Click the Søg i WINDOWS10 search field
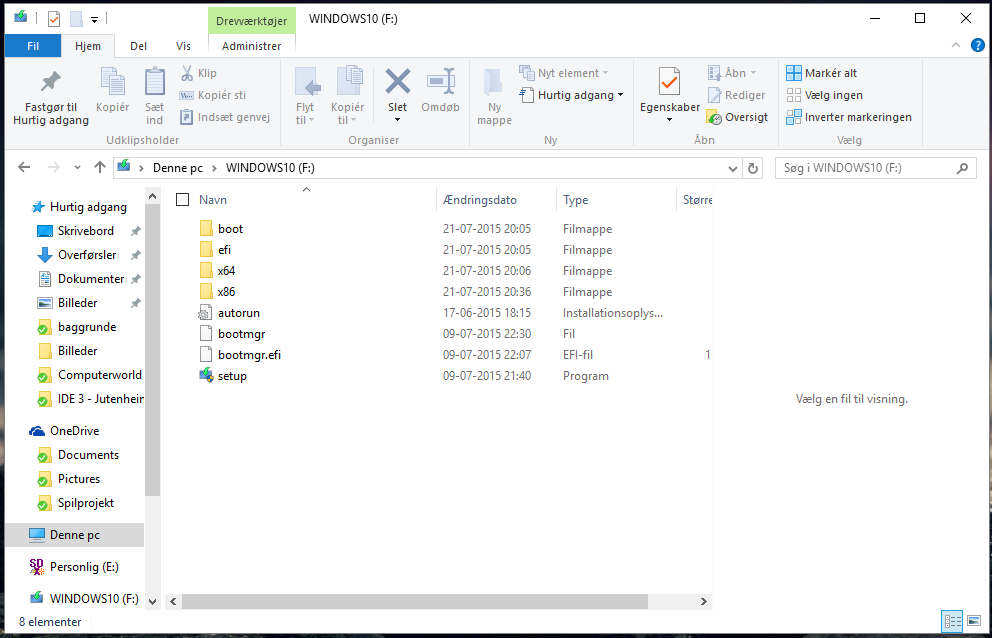 tap(864, 168)
